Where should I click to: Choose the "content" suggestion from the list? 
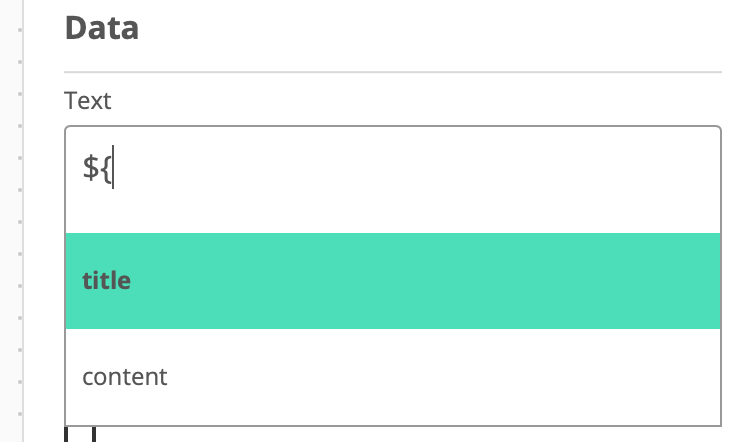coord(393,377)
